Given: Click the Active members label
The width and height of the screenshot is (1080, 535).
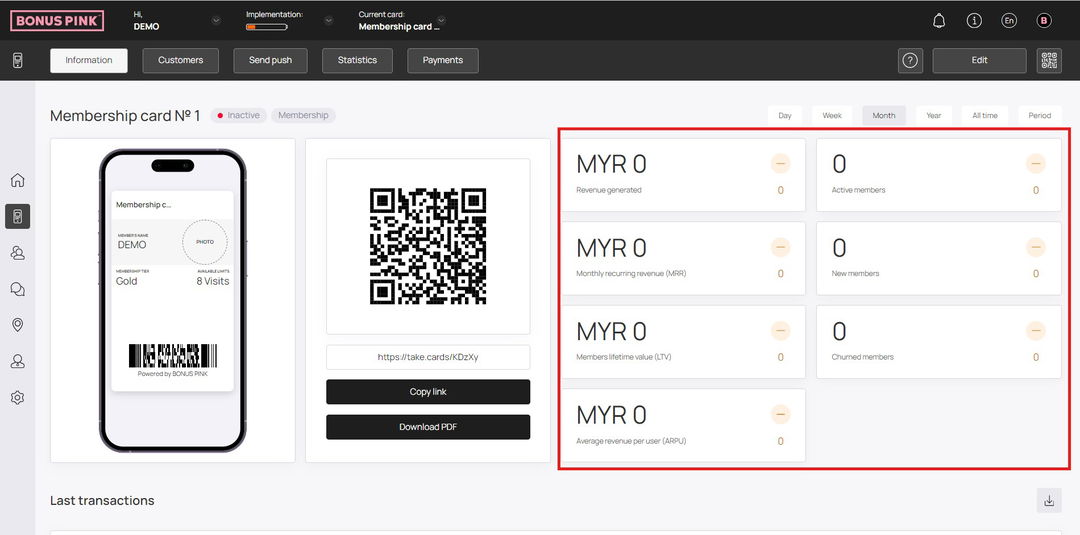Looking at the screenshot, I should (x=858, y=190).
